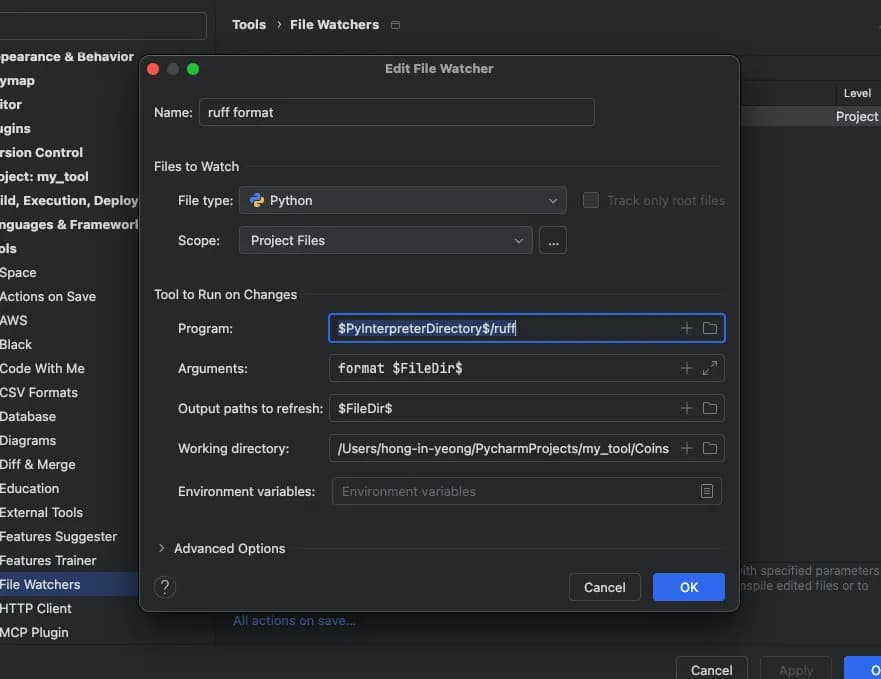Insert macro plus in Output paths field
881x679 pixels.
pyautogui.click(x=687, y=408)
